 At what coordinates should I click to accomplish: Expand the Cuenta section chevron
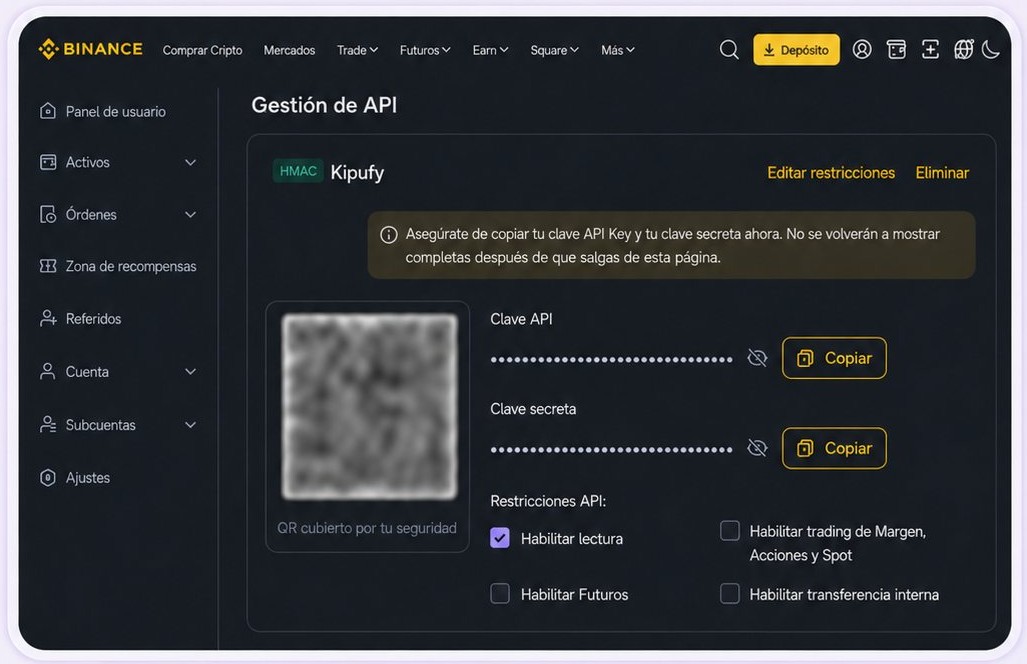pos(191,372)
